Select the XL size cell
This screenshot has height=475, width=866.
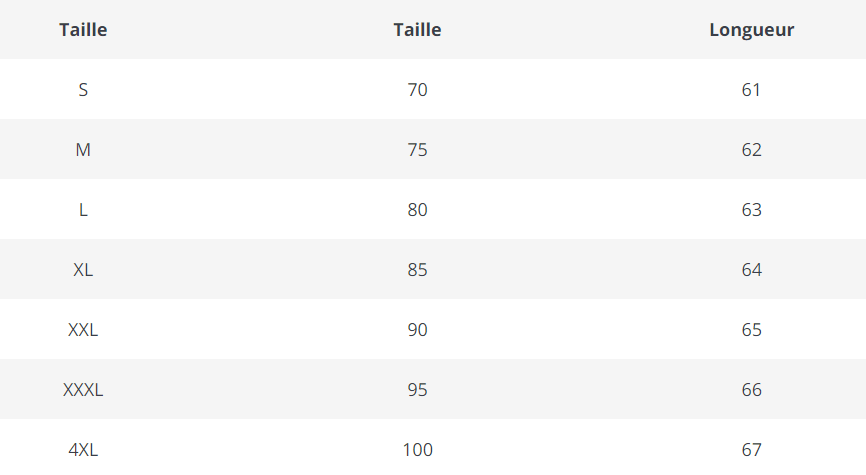(83, 270)
